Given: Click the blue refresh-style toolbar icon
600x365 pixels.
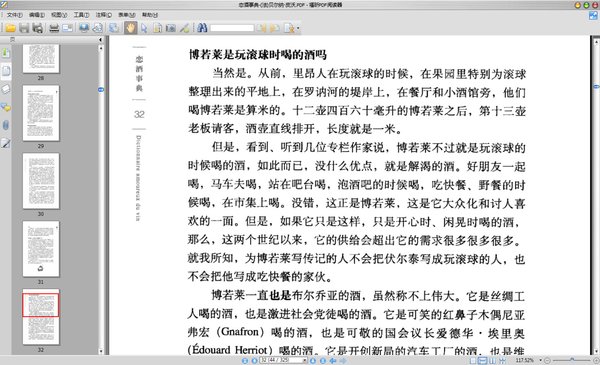Looking at the screenshot, I should click(113, 28).
